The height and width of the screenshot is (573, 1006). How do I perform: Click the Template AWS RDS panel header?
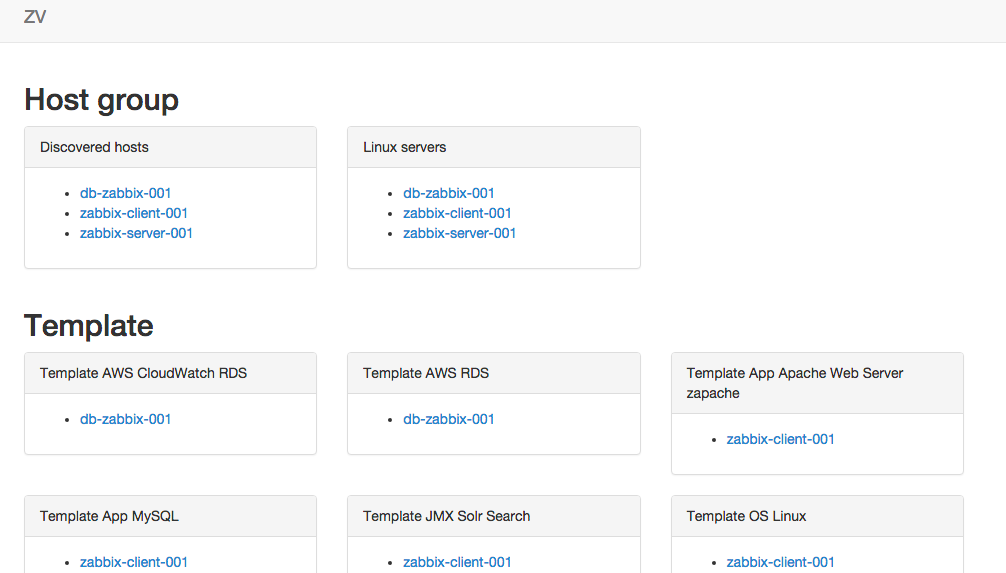click(x=493, y=373)
